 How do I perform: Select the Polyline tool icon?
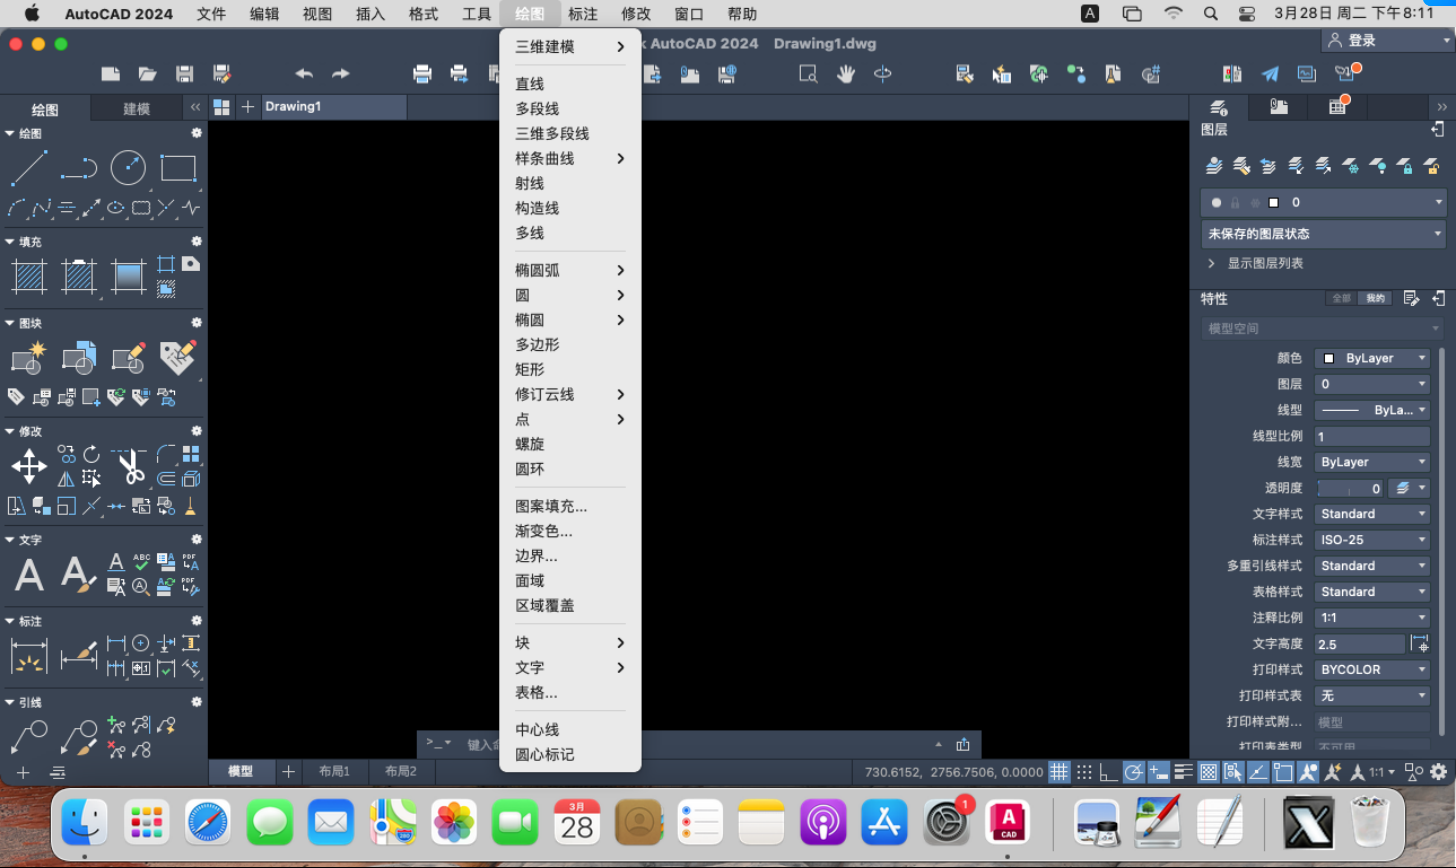click(78, 168)
